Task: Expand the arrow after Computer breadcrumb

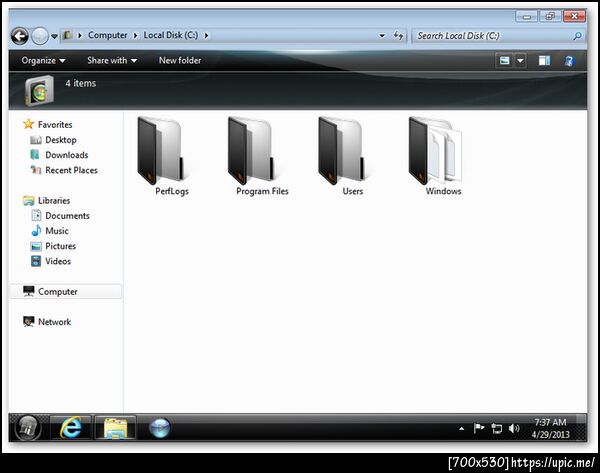Action: (135, 36)
